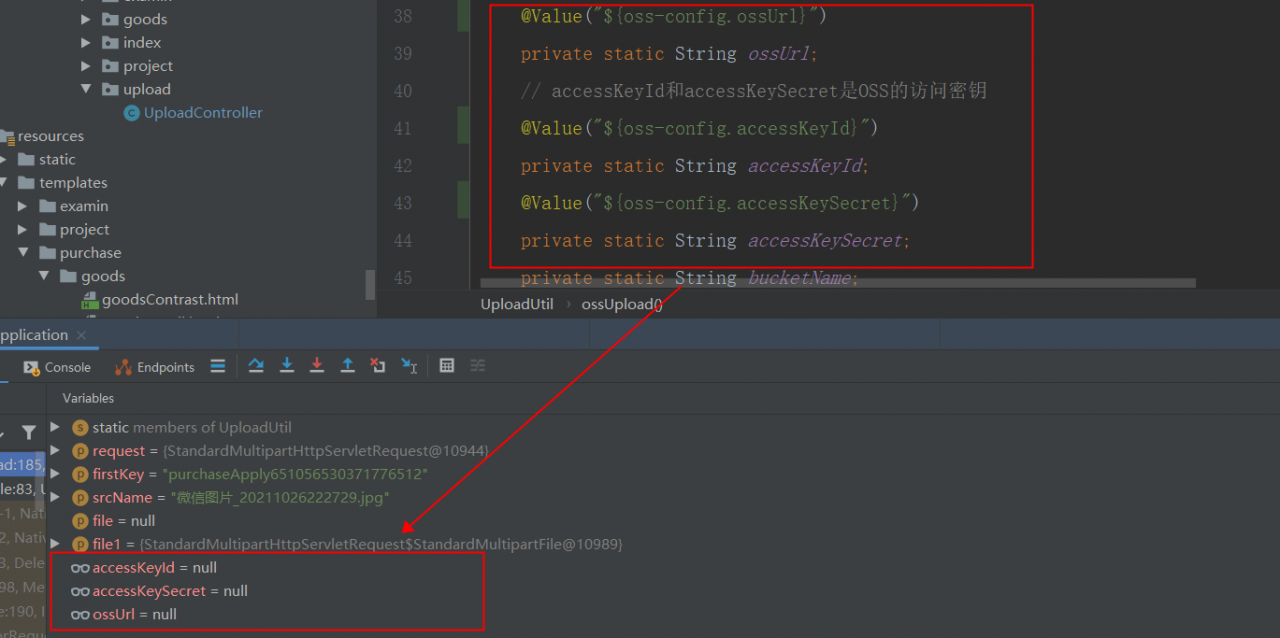Click the Drop Frame debug icon
Viewport: 1280px width, 638px height.
tap(378, 366)
